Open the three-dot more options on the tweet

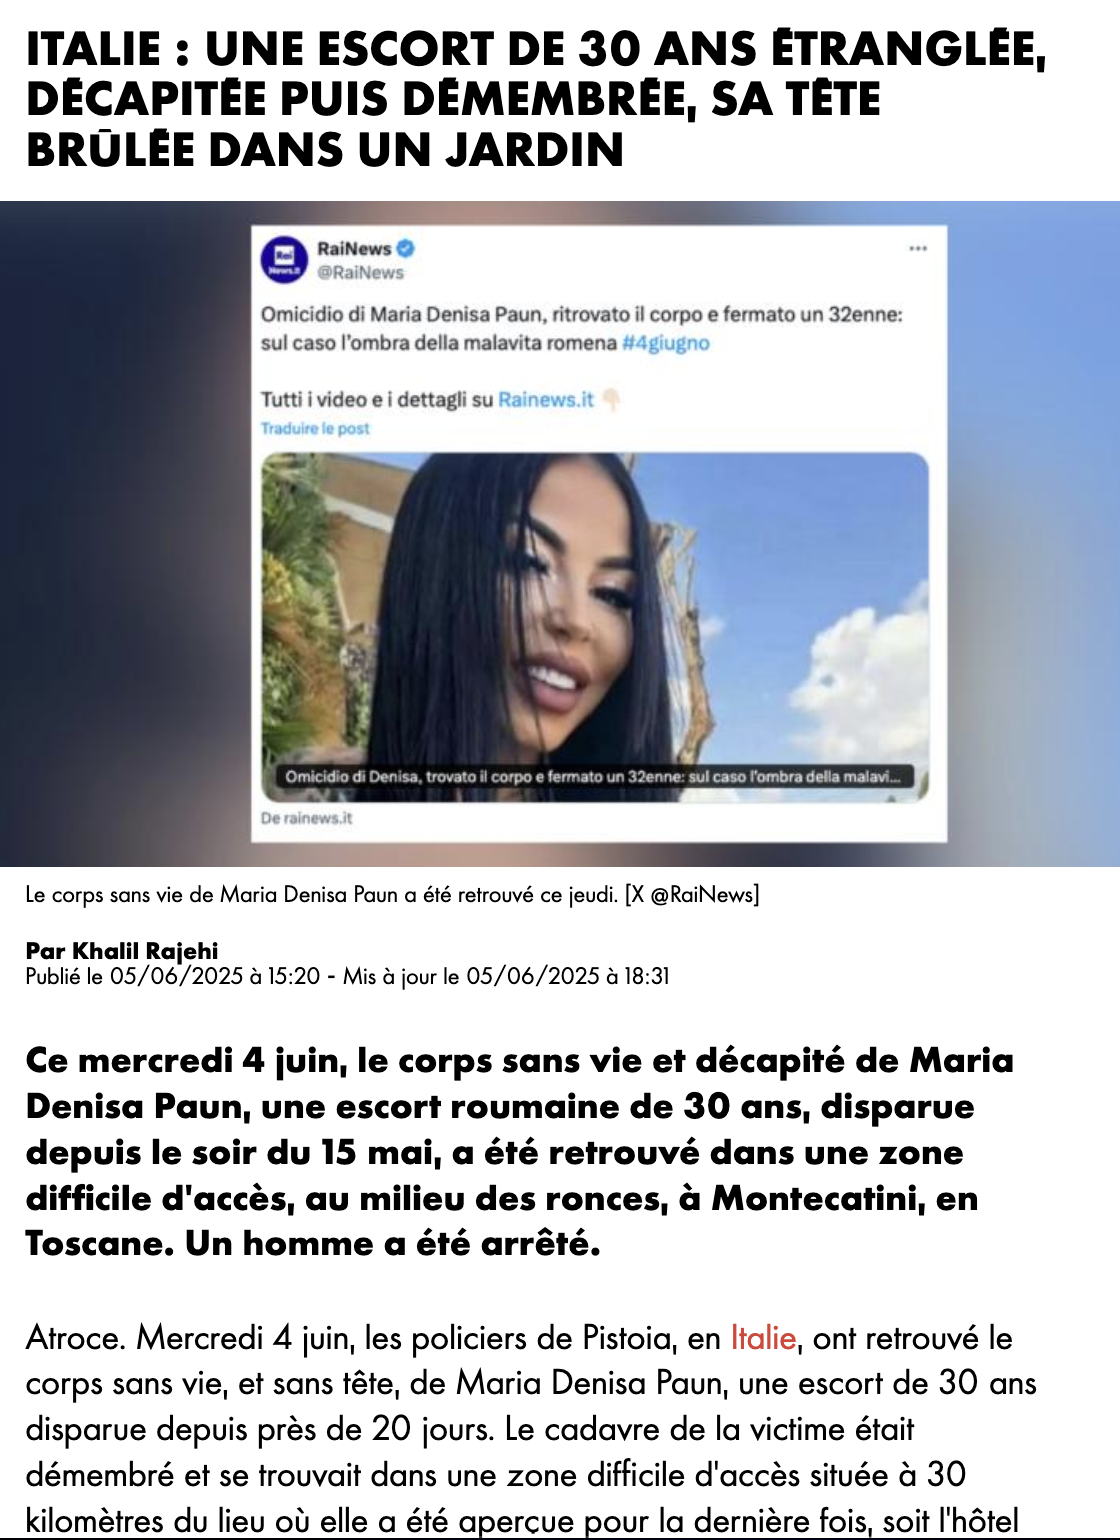(x=918, y=248)
